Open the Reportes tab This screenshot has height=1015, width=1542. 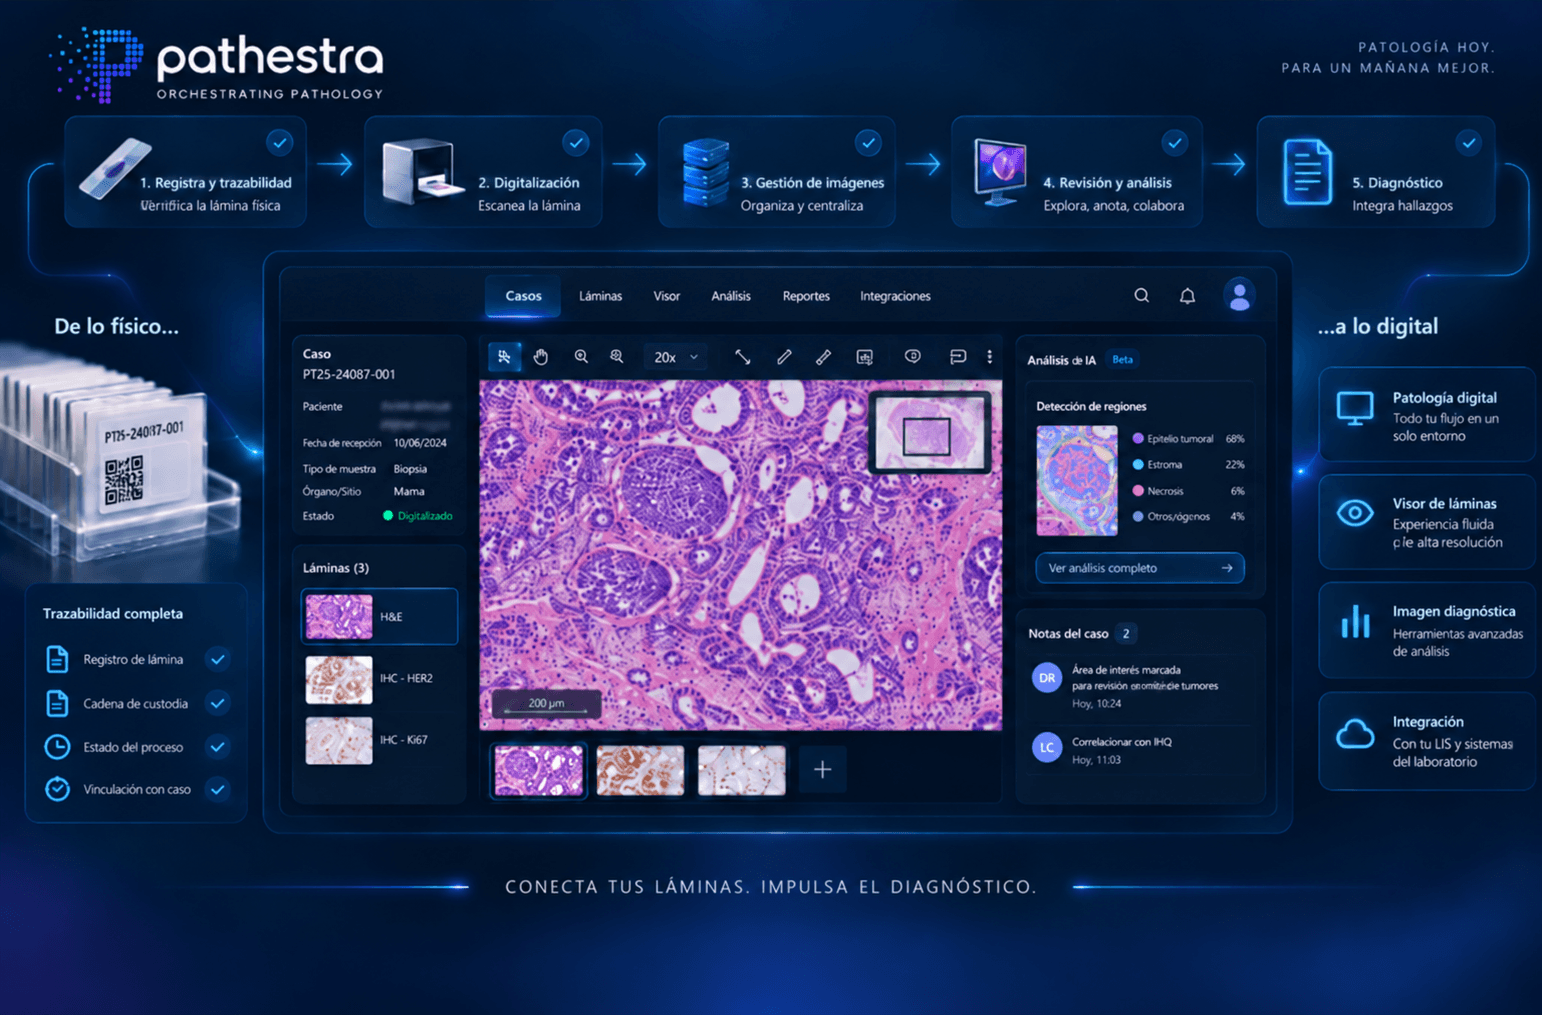806,296
